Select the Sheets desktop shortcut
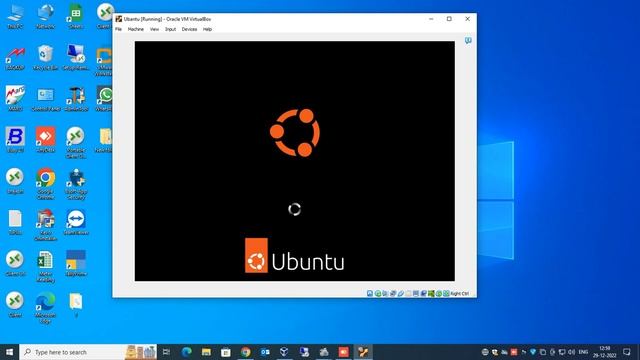Viewport: 640px width, 360px height. (x=76, y=16)
